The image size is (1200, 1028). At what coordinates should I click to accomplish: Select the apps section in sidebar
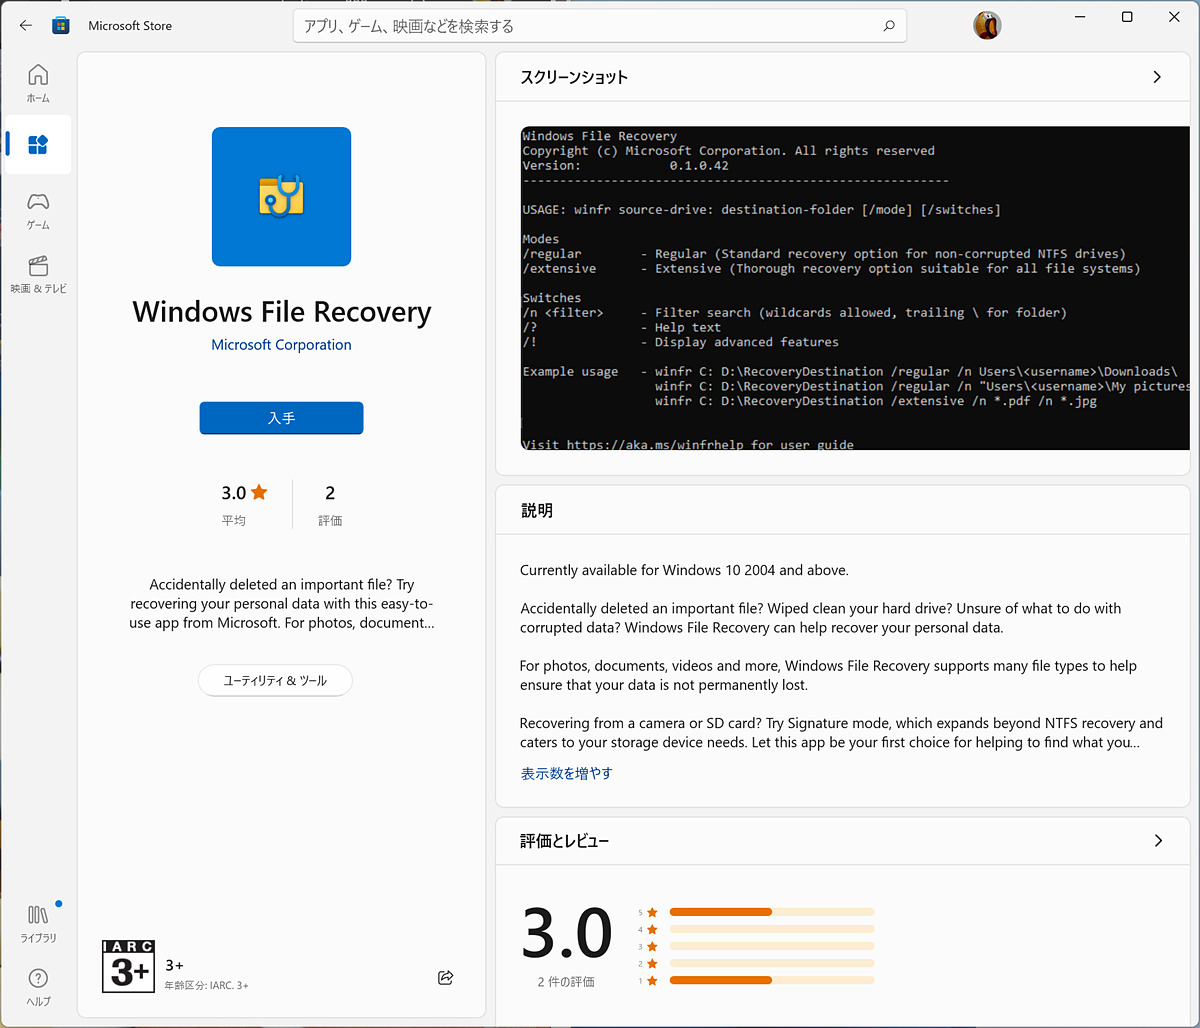[x=38, y=145]
